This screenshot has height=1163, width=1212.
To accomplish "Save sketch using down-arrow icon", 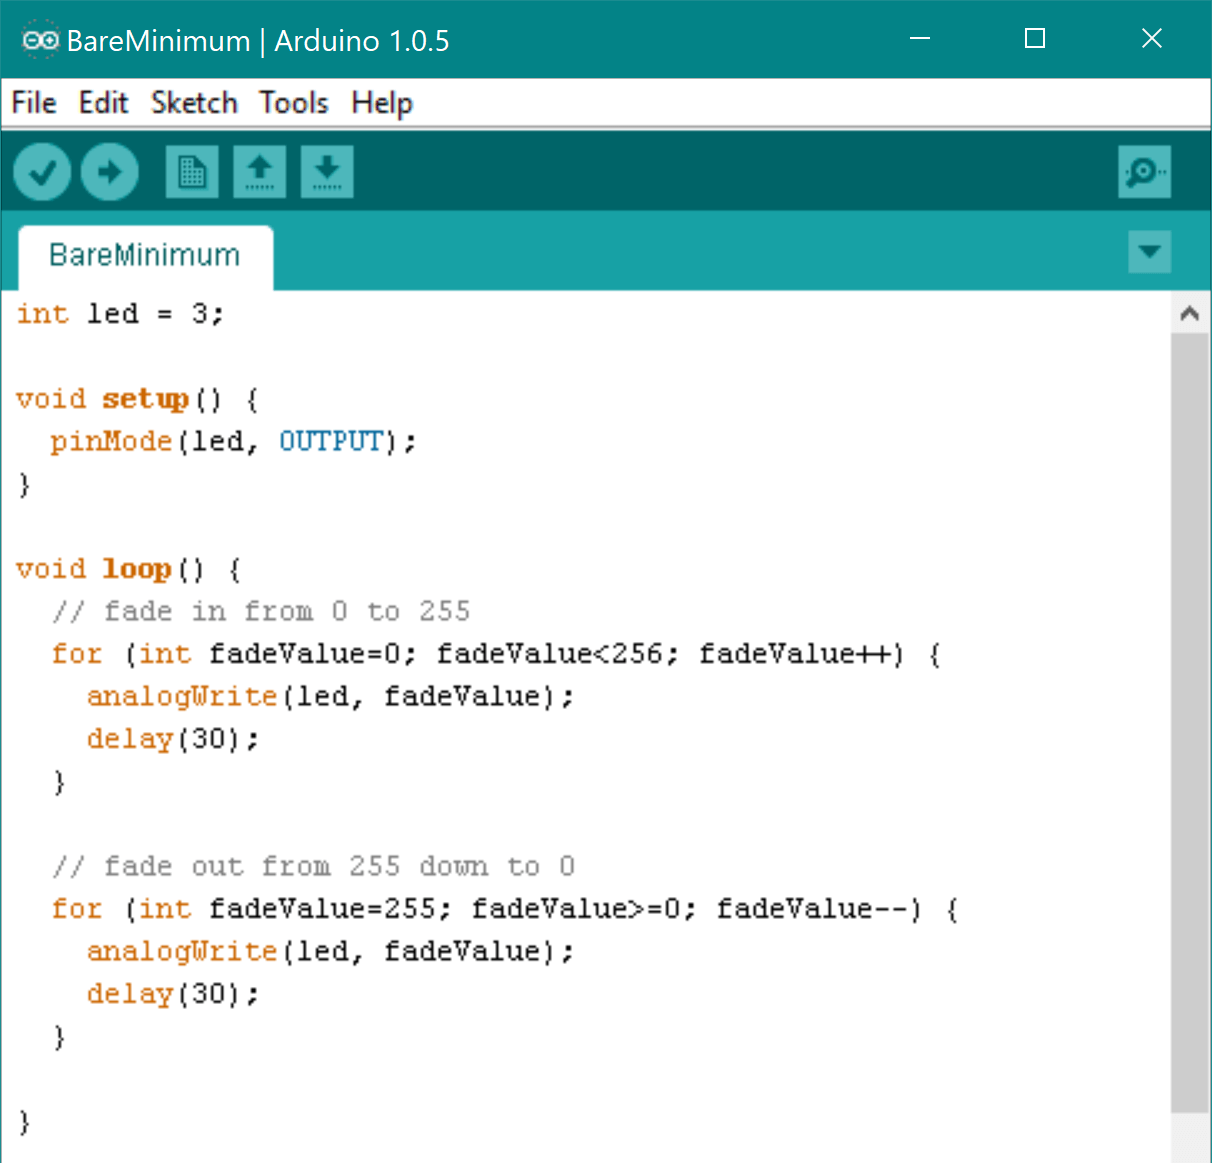I will tap(327, 172).
